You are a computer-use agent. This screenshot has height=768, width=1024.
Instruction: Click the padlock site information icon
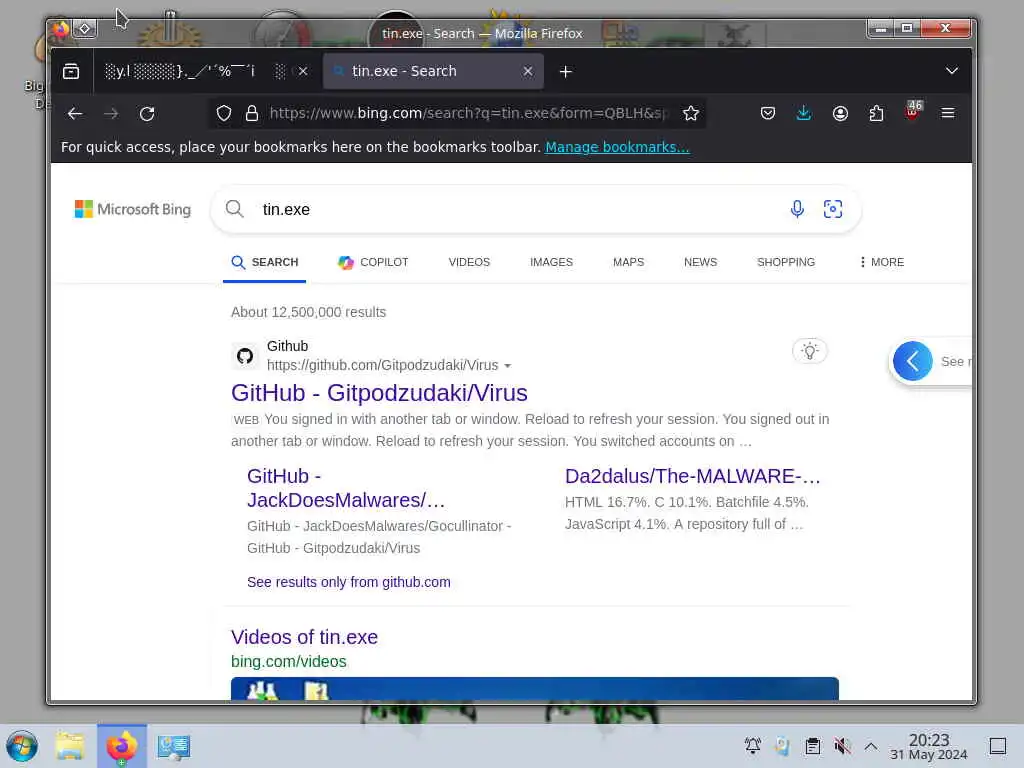pos(252,114)
